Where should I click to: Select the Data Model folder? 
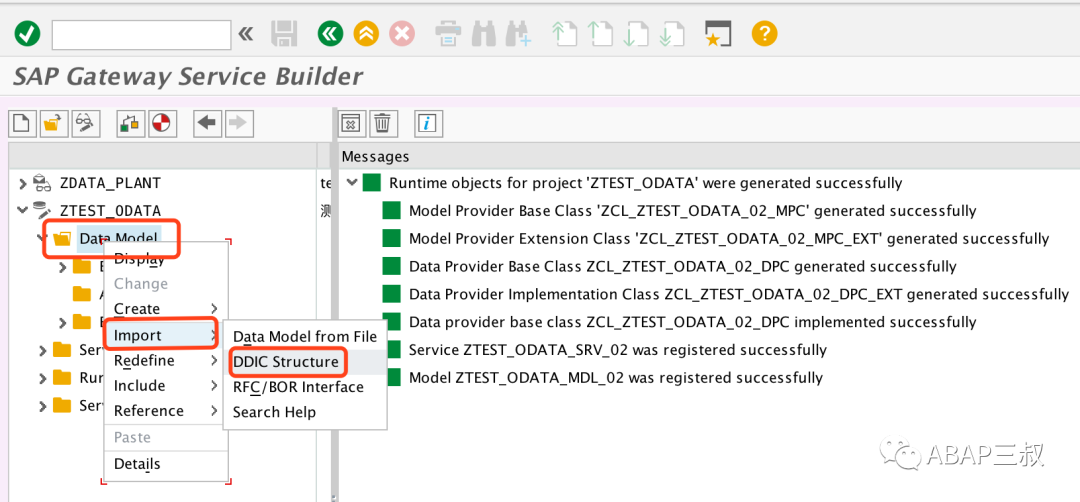coord(118,238)
